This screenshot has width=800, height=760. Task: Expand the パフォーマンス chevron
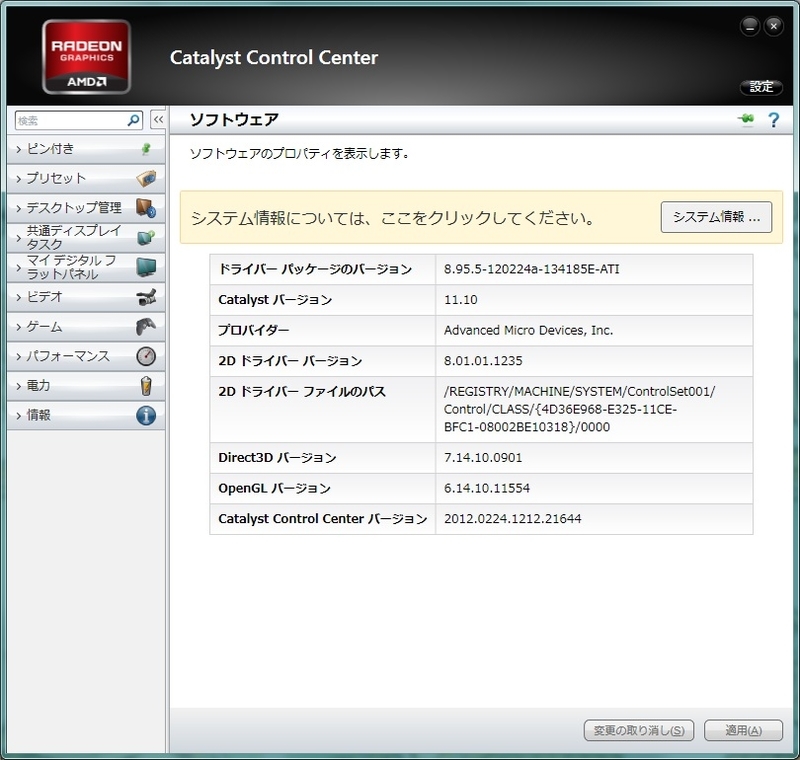[x=19, y=357]
